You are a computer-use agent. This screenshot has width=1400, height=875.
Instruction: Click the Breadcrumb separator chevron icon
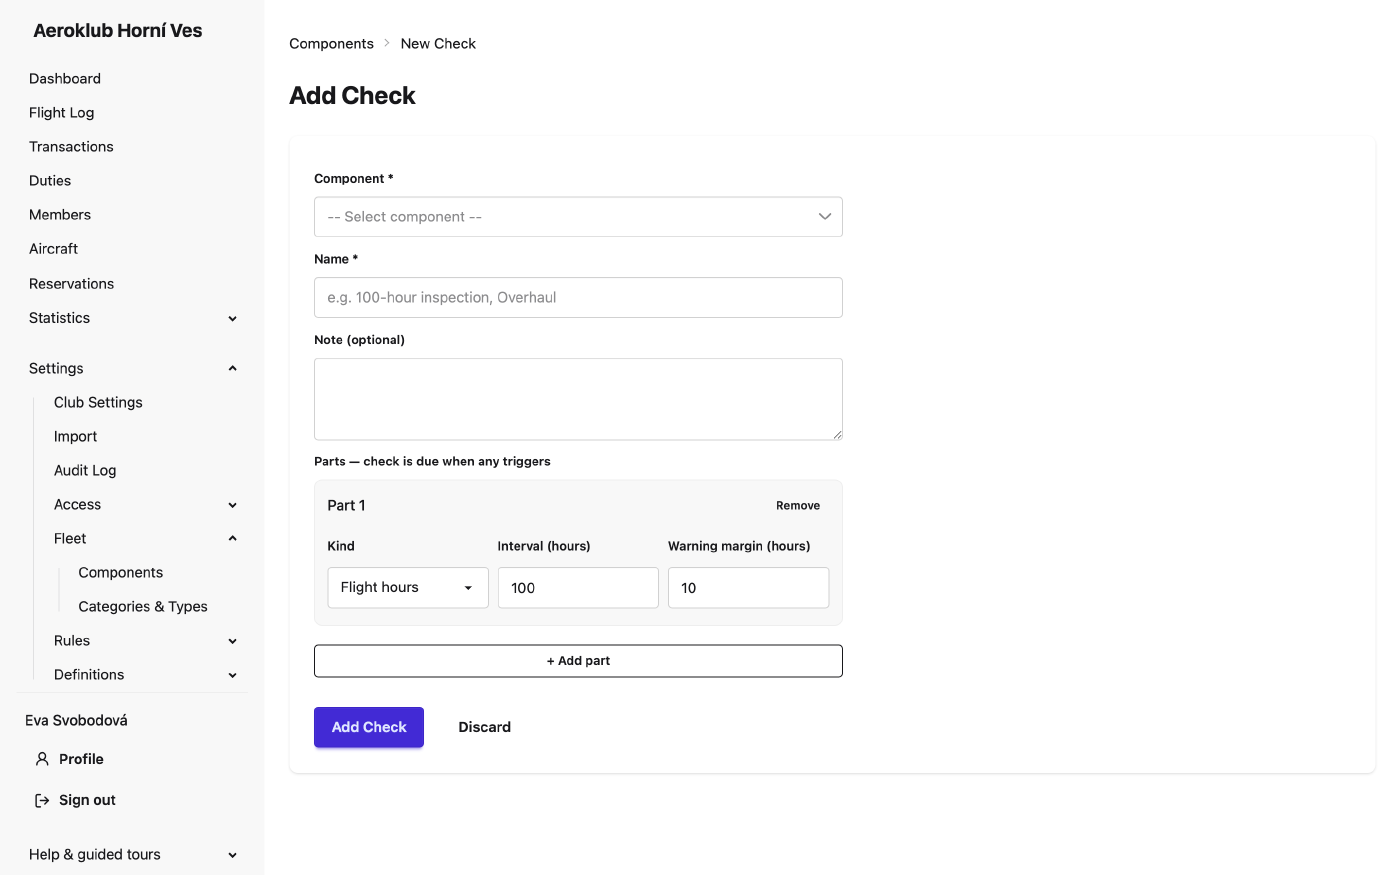(x=387, y=43)
